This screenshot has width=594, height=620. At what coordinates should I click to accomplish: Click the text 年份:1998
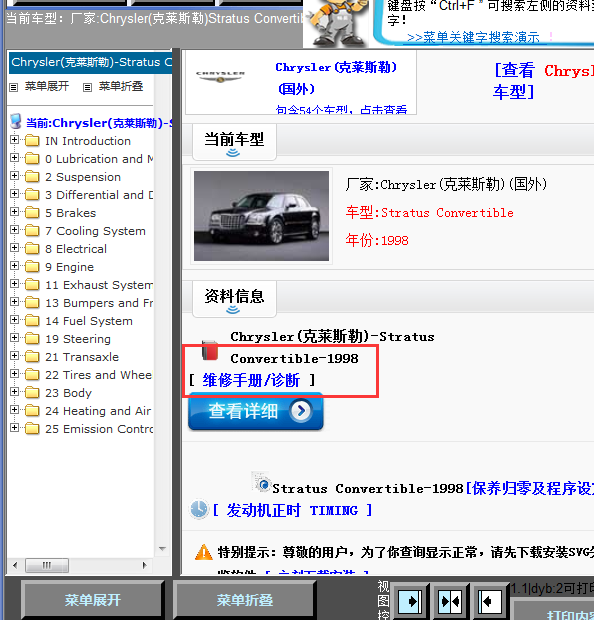(x=377, y=240)
